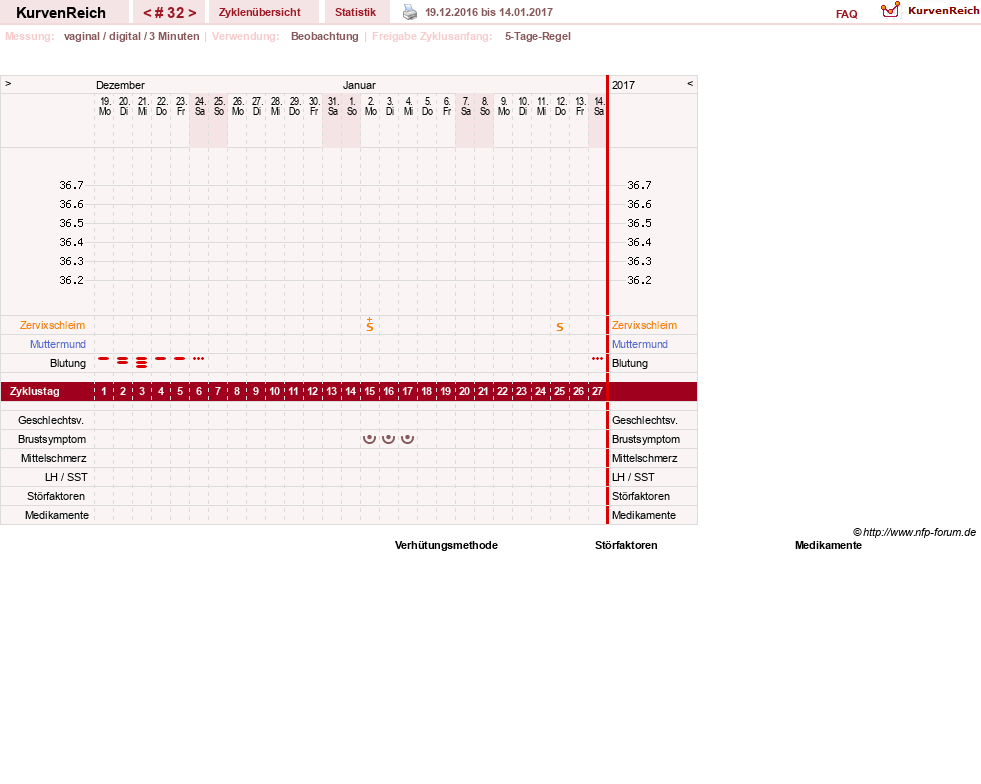
Task: Click the KurvenReich title at top left
Action: point(61,13)
